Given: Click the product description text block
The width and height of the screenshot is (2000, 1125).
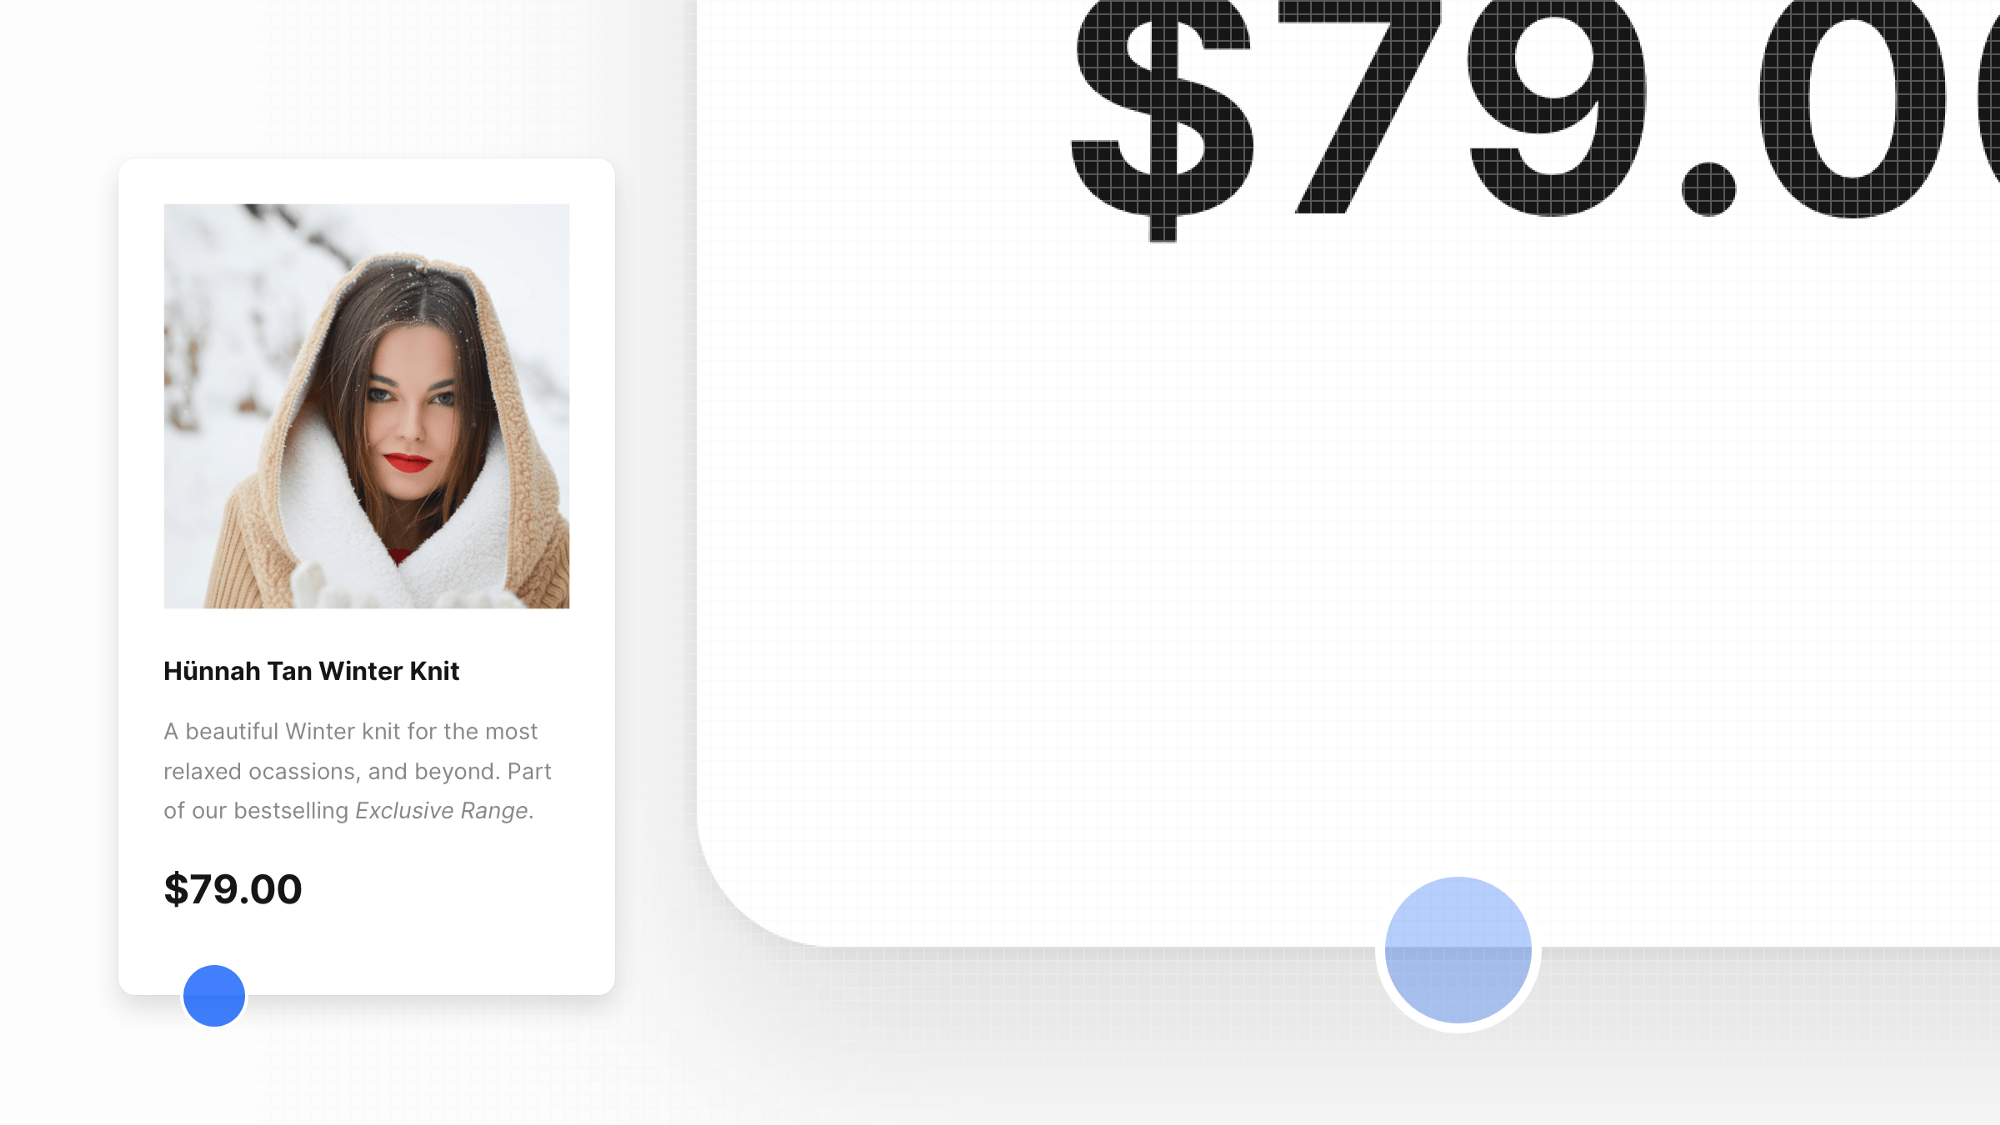Looking at the screenshot, I should (357, 769).
